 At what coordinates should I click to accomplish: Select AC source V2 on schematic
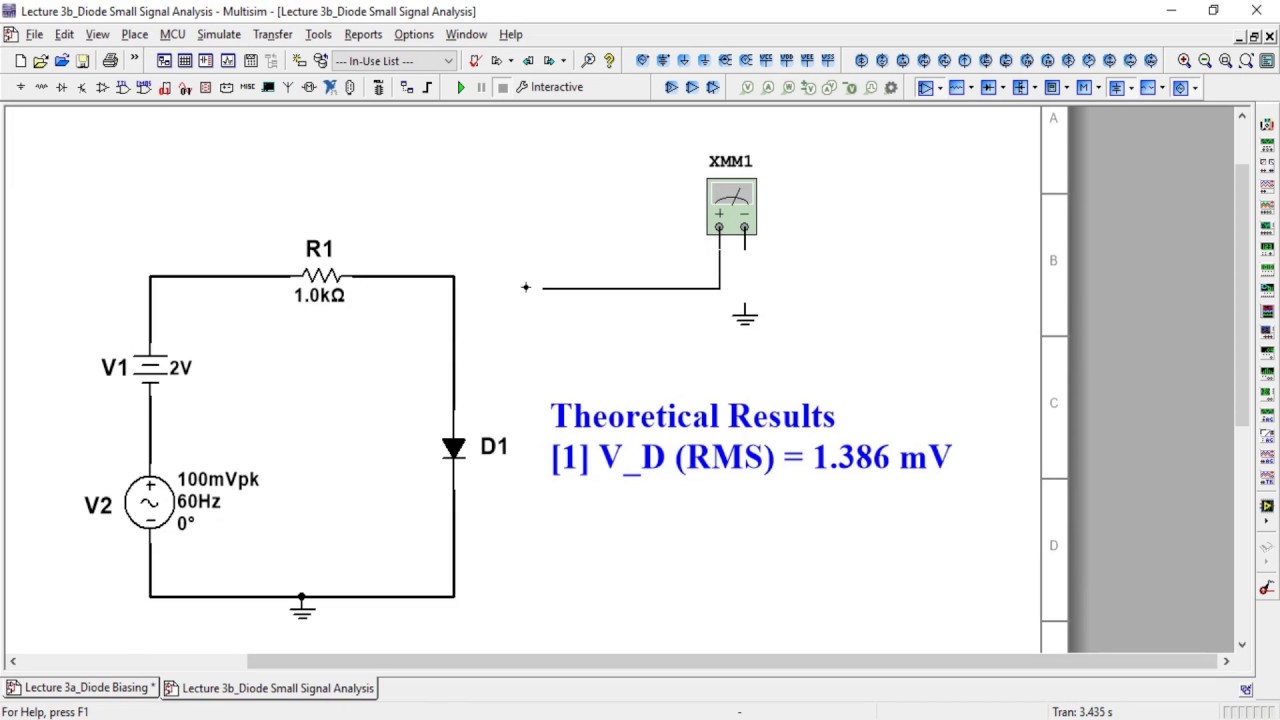click(x=149, y=502)
